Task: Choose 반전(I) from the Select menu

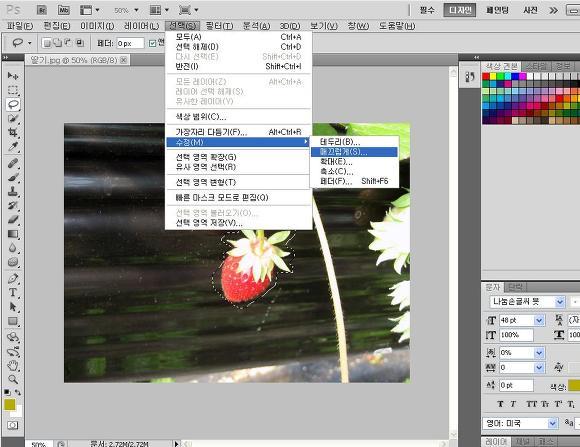Action: pos(238,67)
